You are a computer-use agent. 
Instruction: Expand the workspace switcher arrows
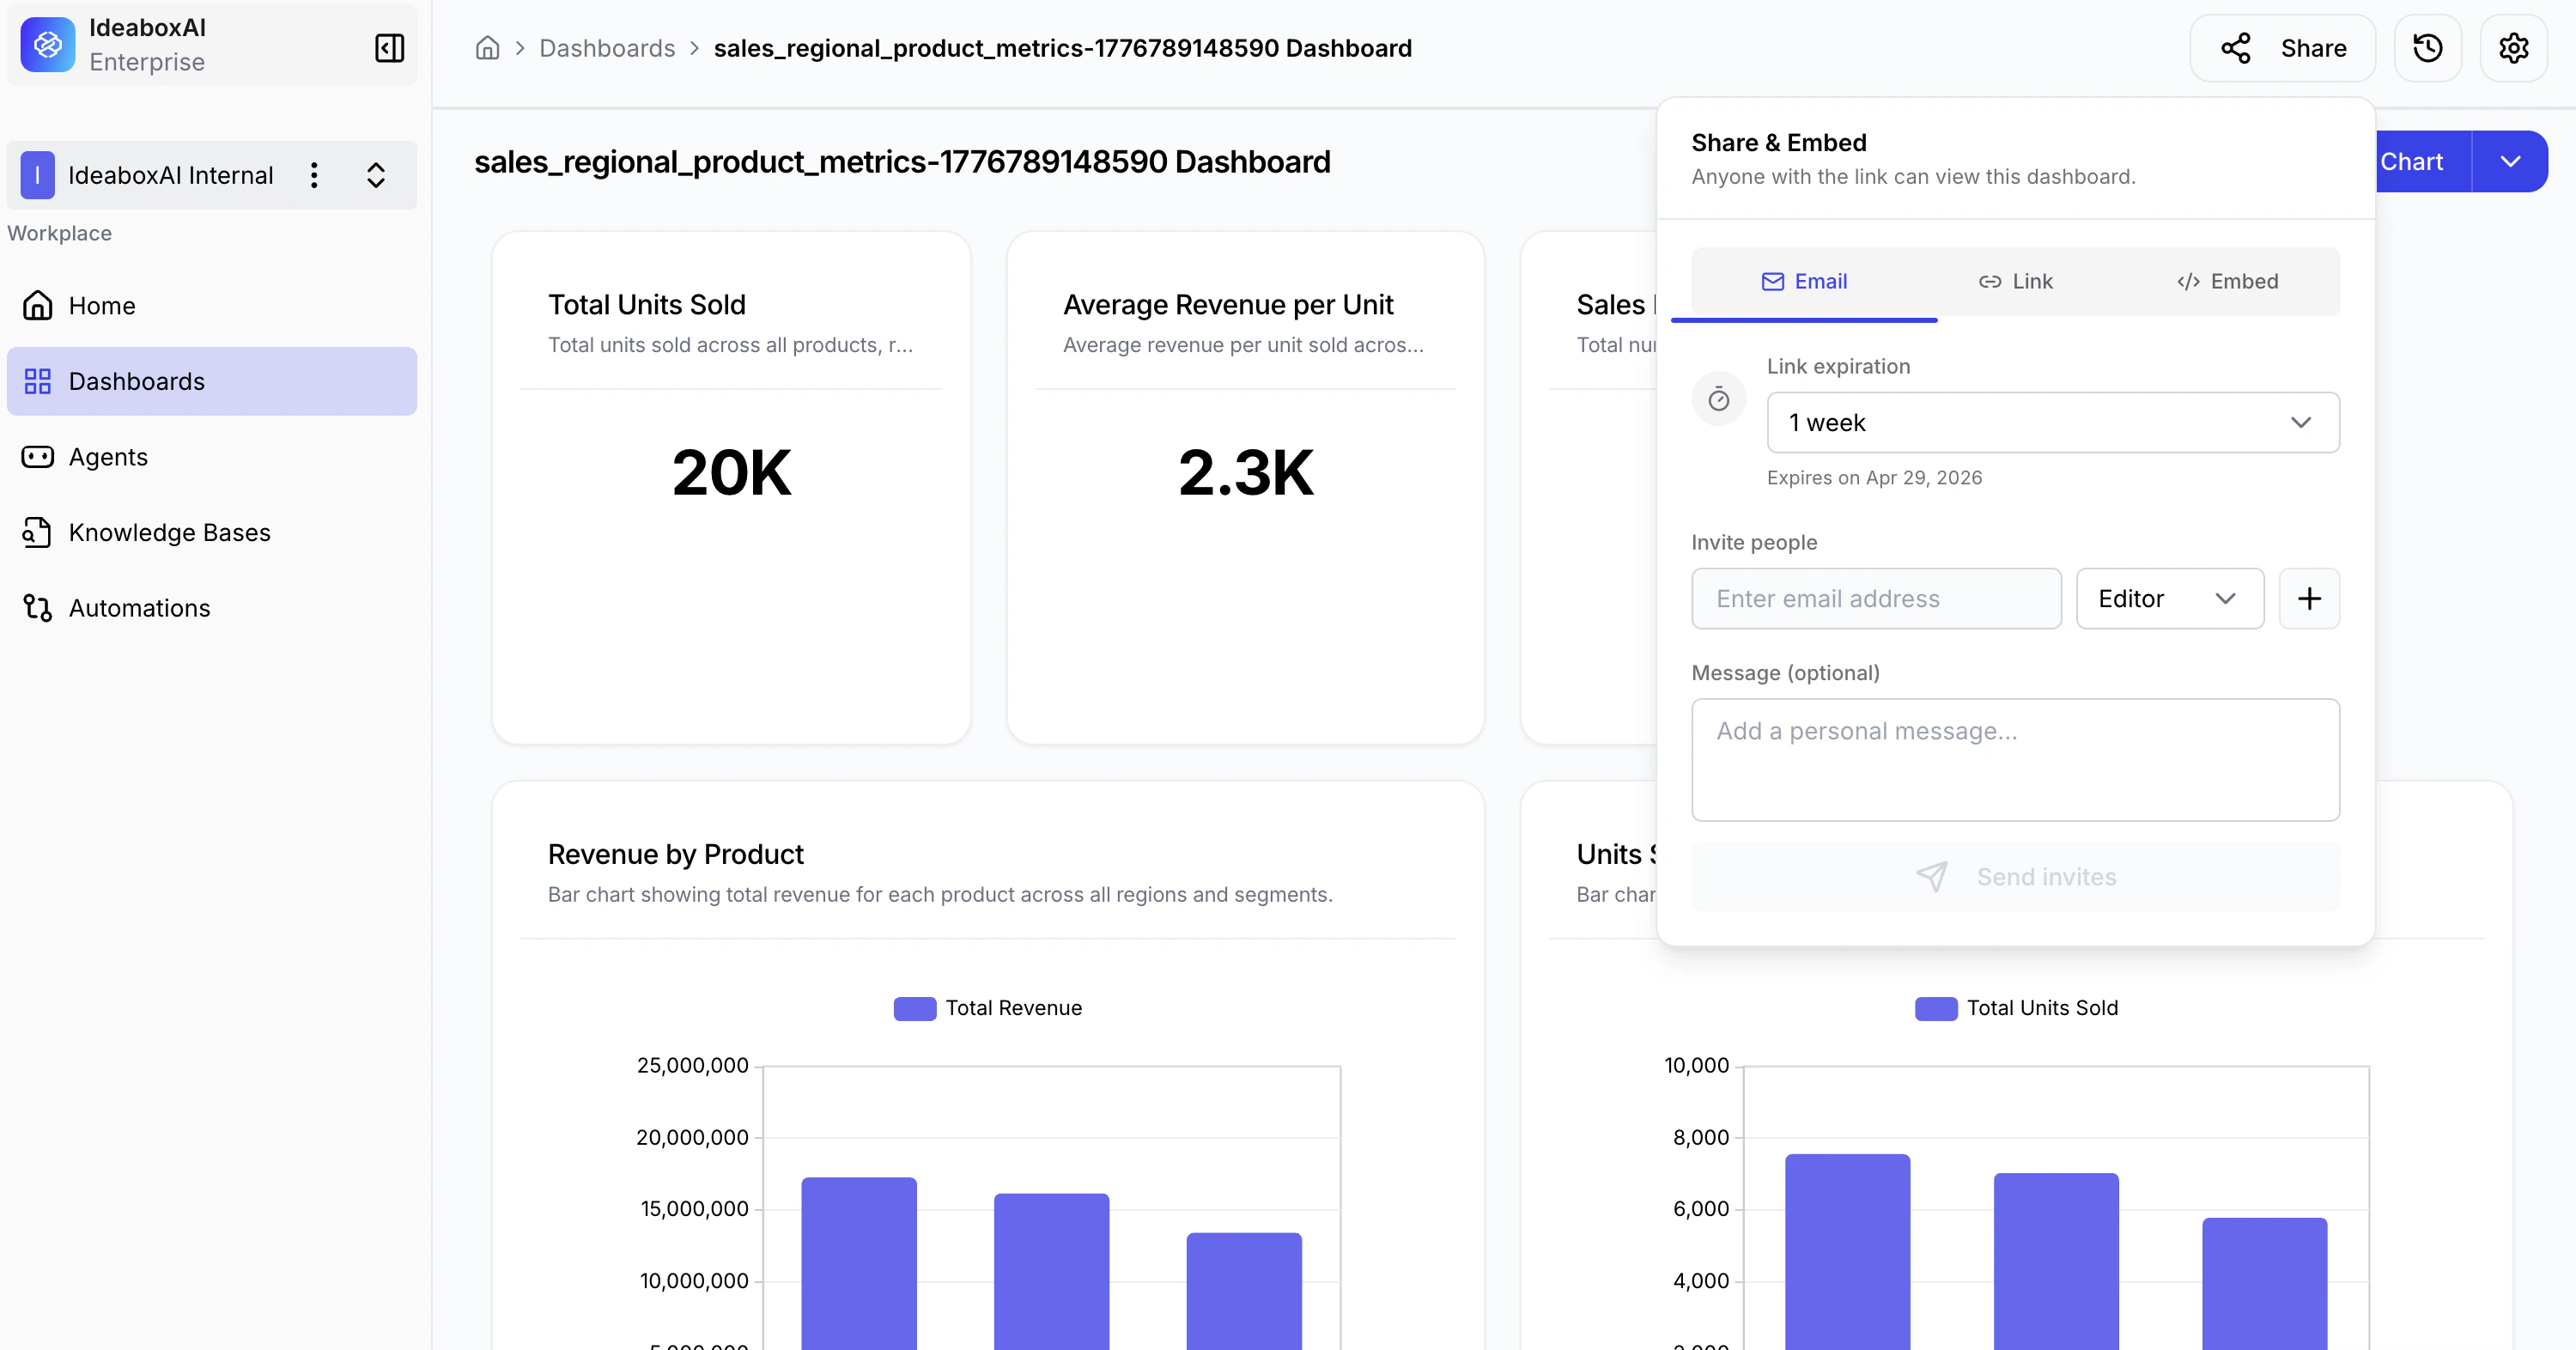click(376, 175)
